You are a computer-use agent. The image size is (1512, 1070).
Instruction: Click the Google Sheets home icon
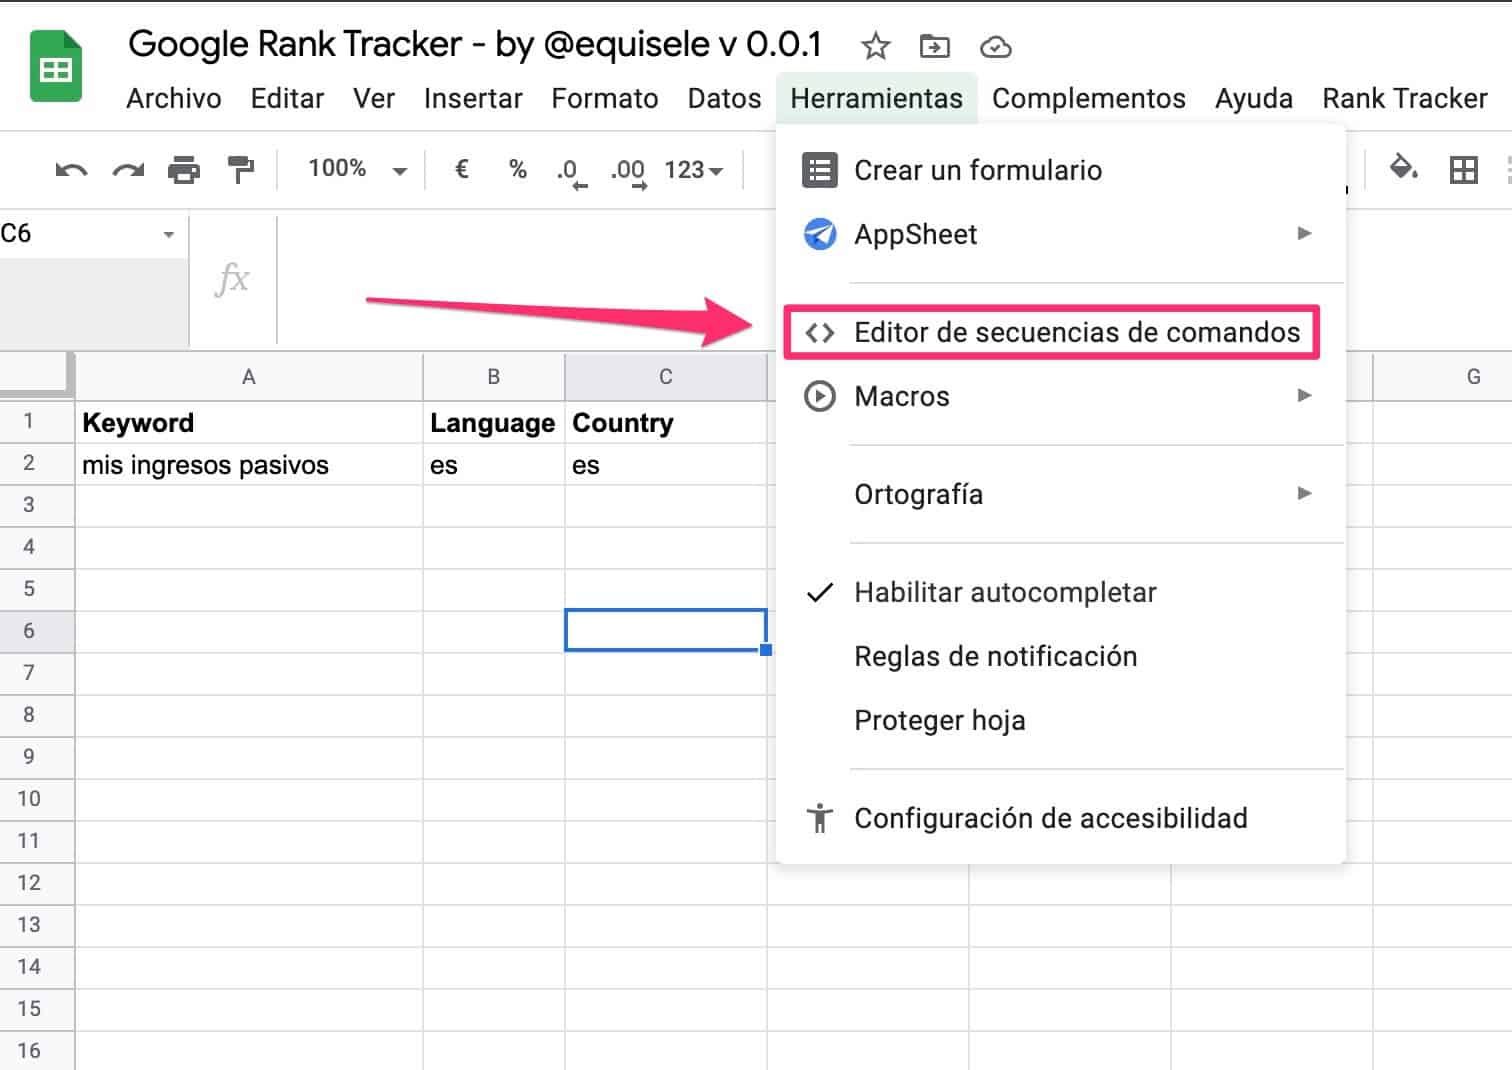tap(56, 68)
